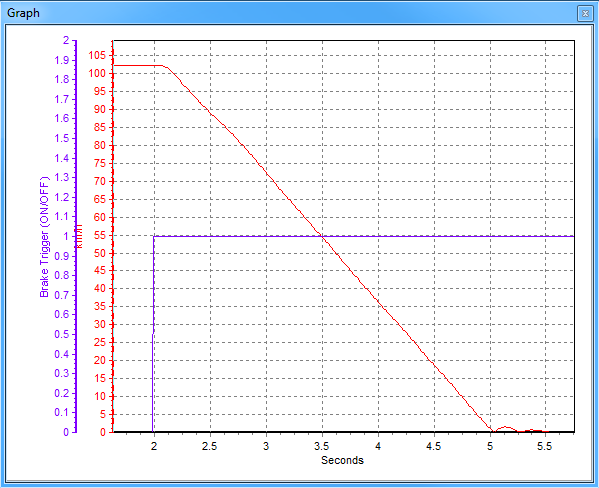Screen dimensions: 599x488
Task: Click the Graph window title
Action: pyautogui.click(x=23, y=13)
